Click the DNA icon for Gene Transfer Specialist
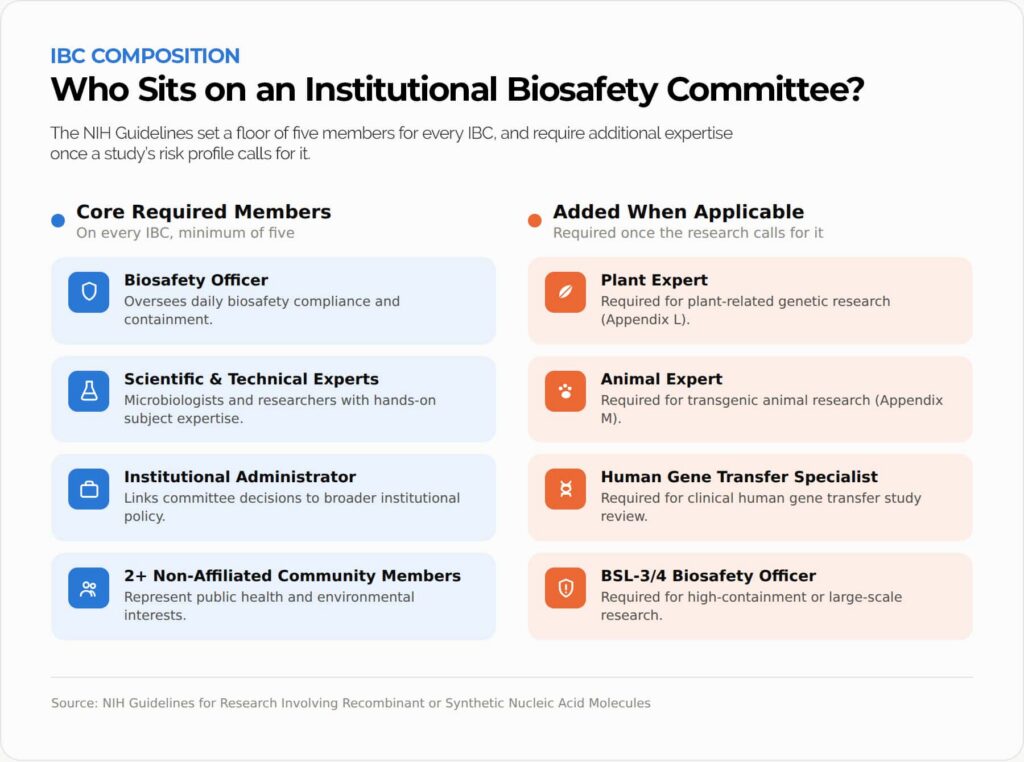Image resolution: width=1024 pixels, height=762 pixels. 566,489
